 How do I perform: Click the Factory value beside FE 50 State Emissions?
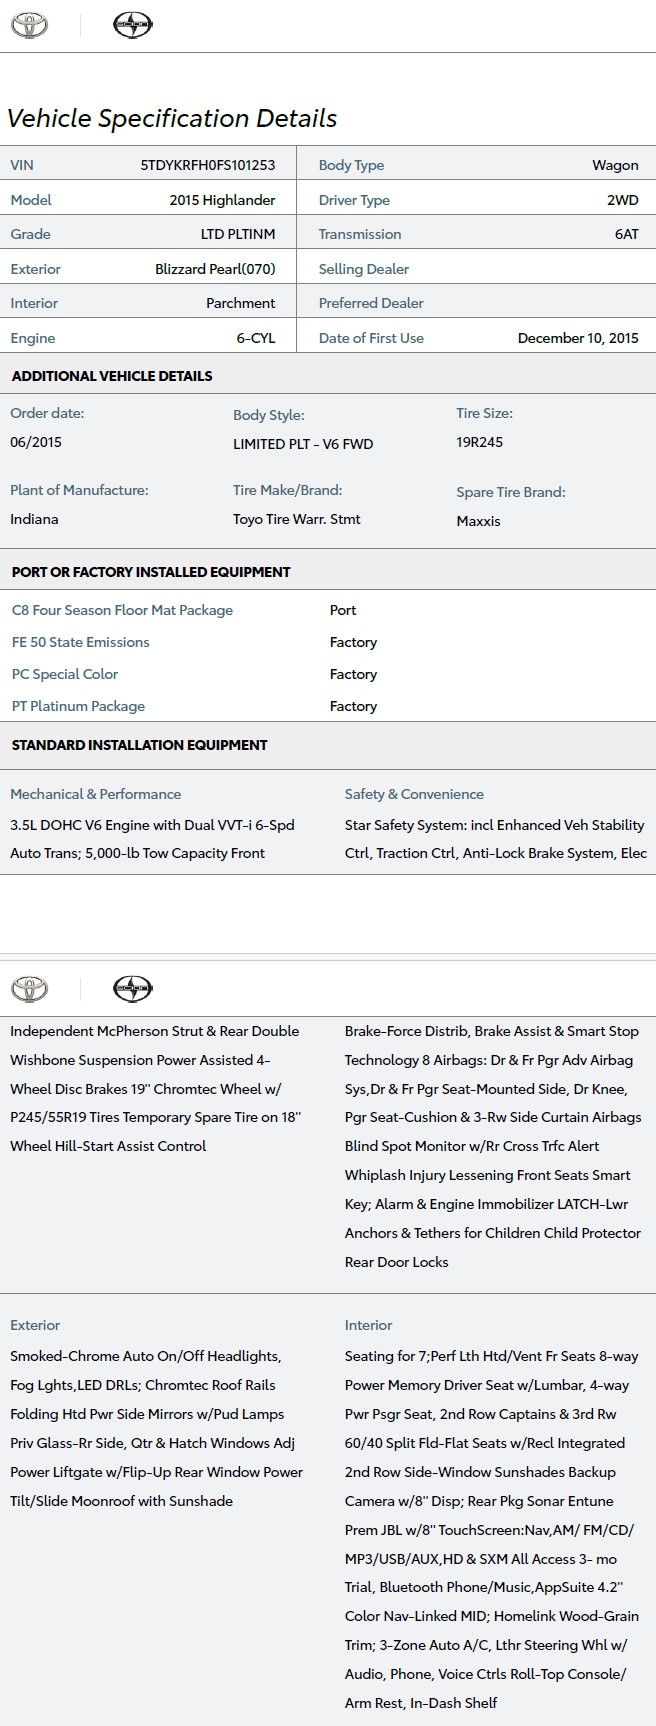point(353,642)
